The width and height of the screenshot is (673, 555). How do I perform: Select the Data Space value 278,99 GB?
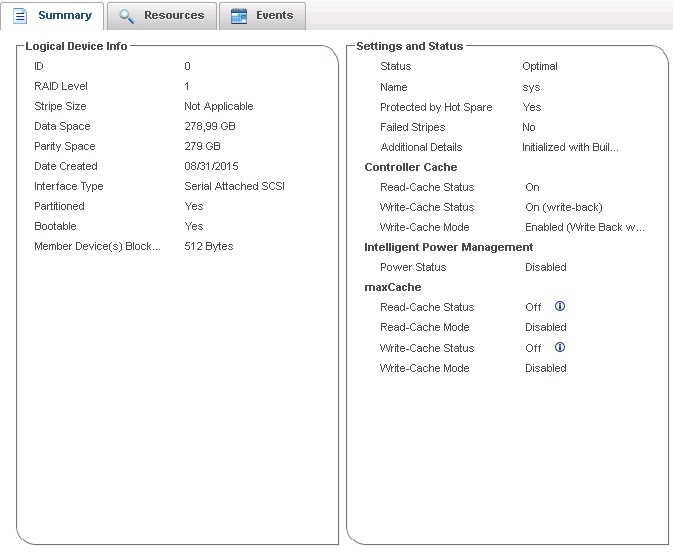pyautogui.click(x=214, y=126)
